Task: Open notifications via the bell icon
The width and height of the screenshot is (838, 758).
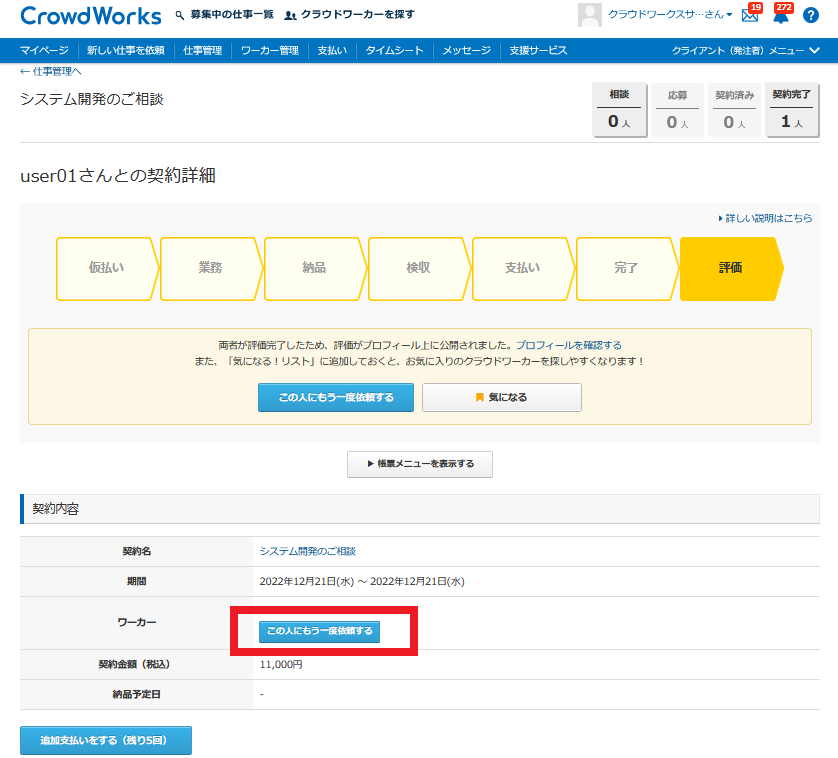Action: [780, 16]
